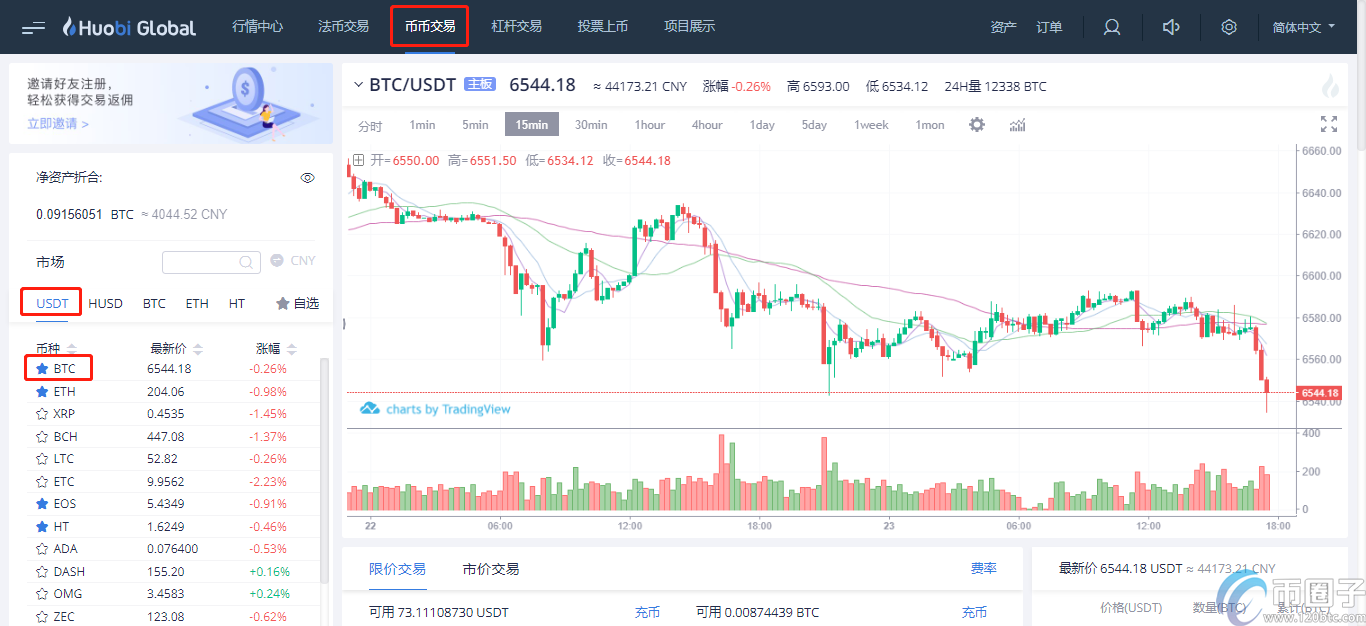This screenshot has width=1366, height=626.
Task: Open the user account icon
Action: coord(1111,27)
